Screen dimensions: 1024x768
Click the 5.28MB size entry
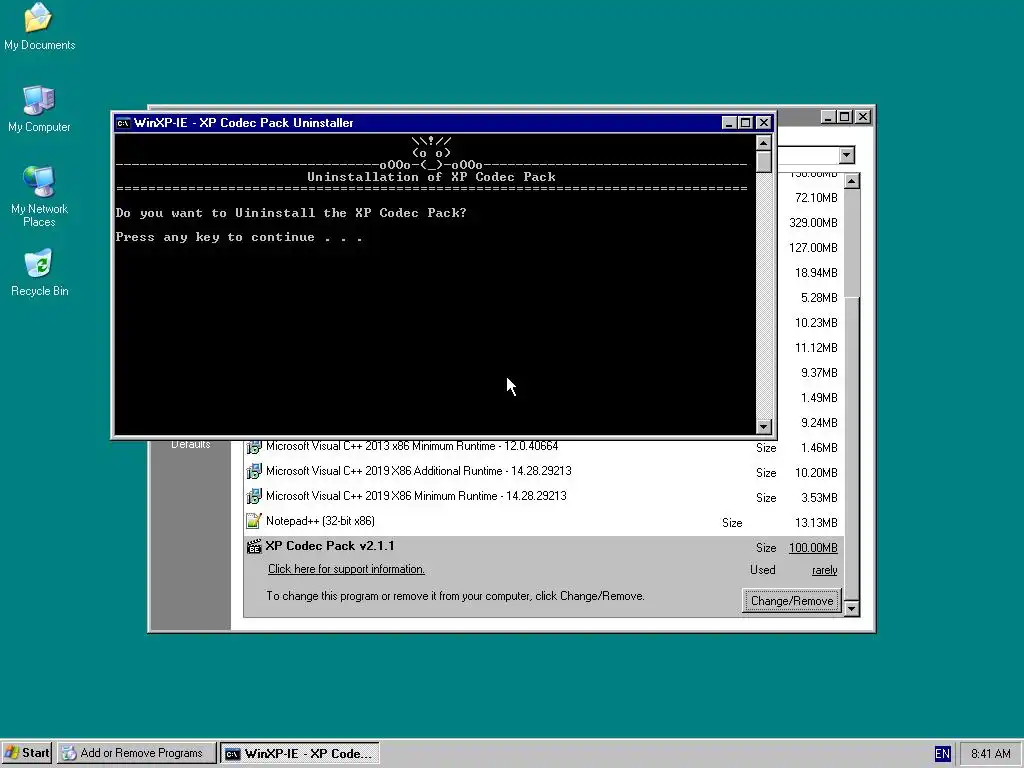click(819, 298)
